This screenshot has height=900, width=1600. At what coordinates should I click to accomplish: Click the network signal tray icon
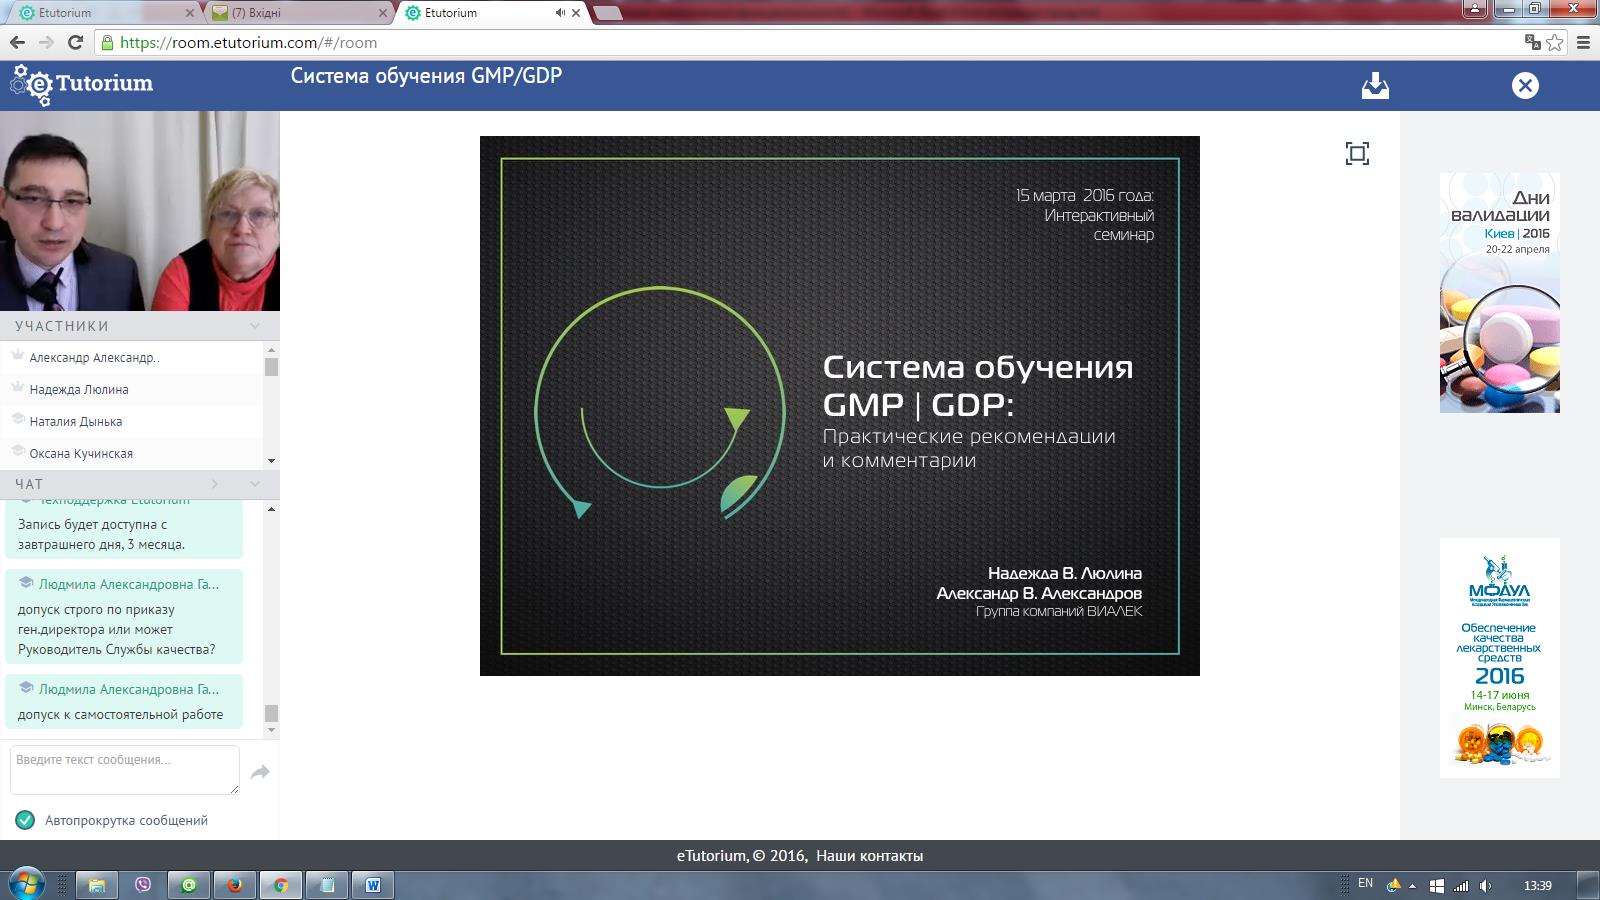[x=1462, y=886]
